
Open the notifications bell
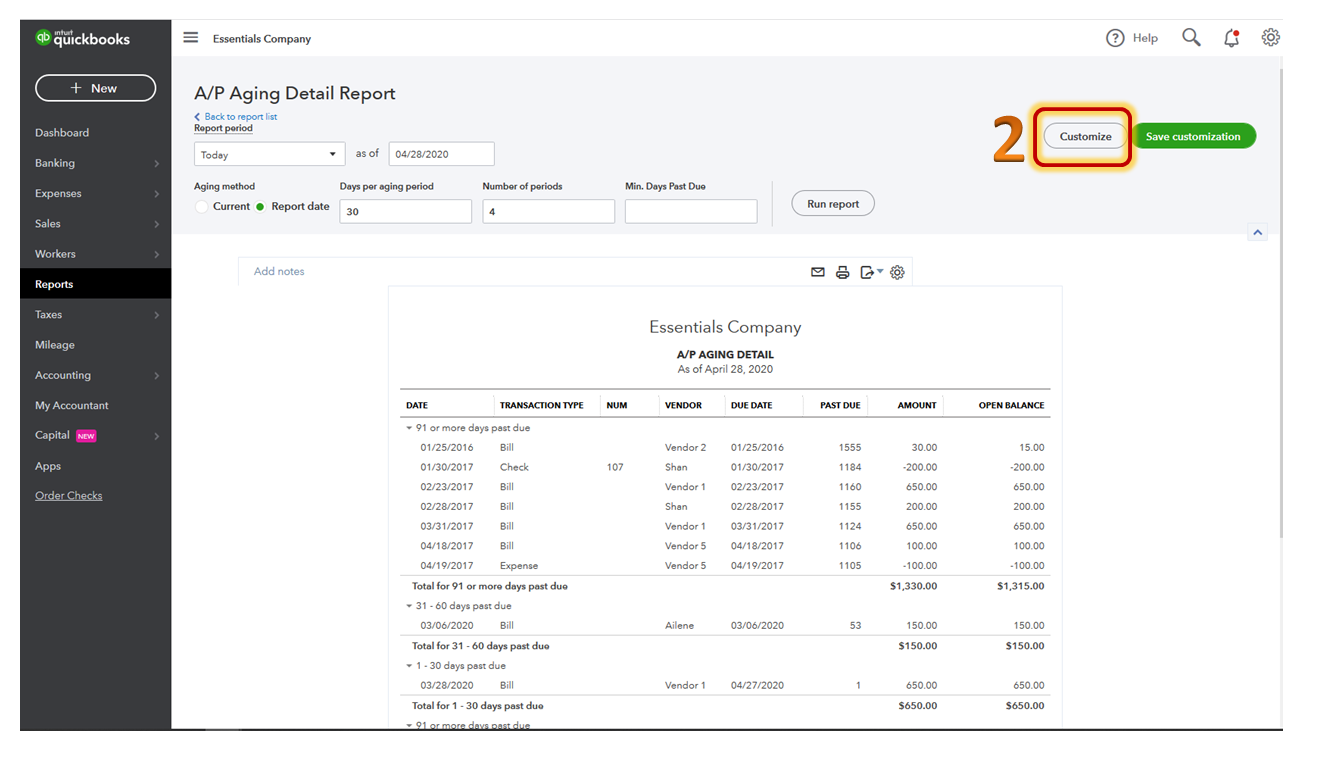[x=1231, y=37]
